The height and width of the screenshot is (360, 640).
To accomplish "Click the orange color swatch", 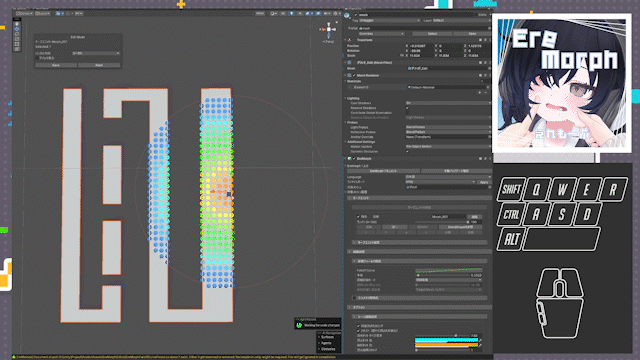I will 446,345.
